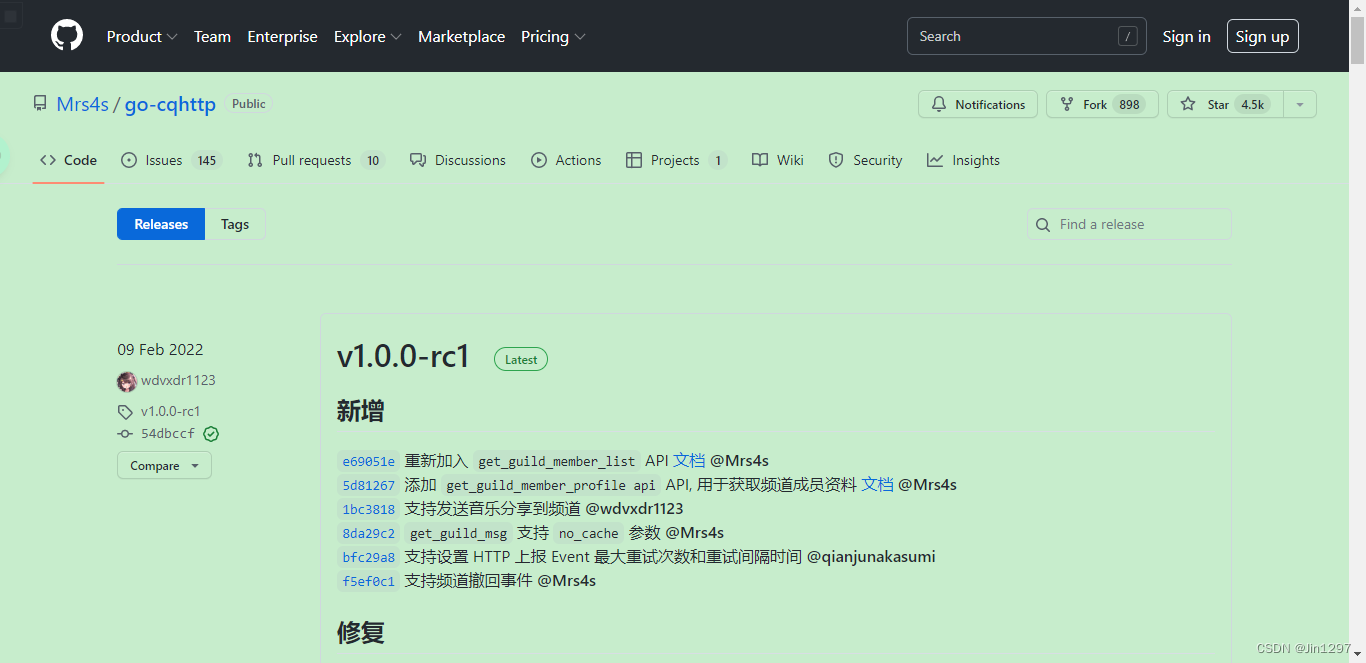Open the Wiki tab

778,160
